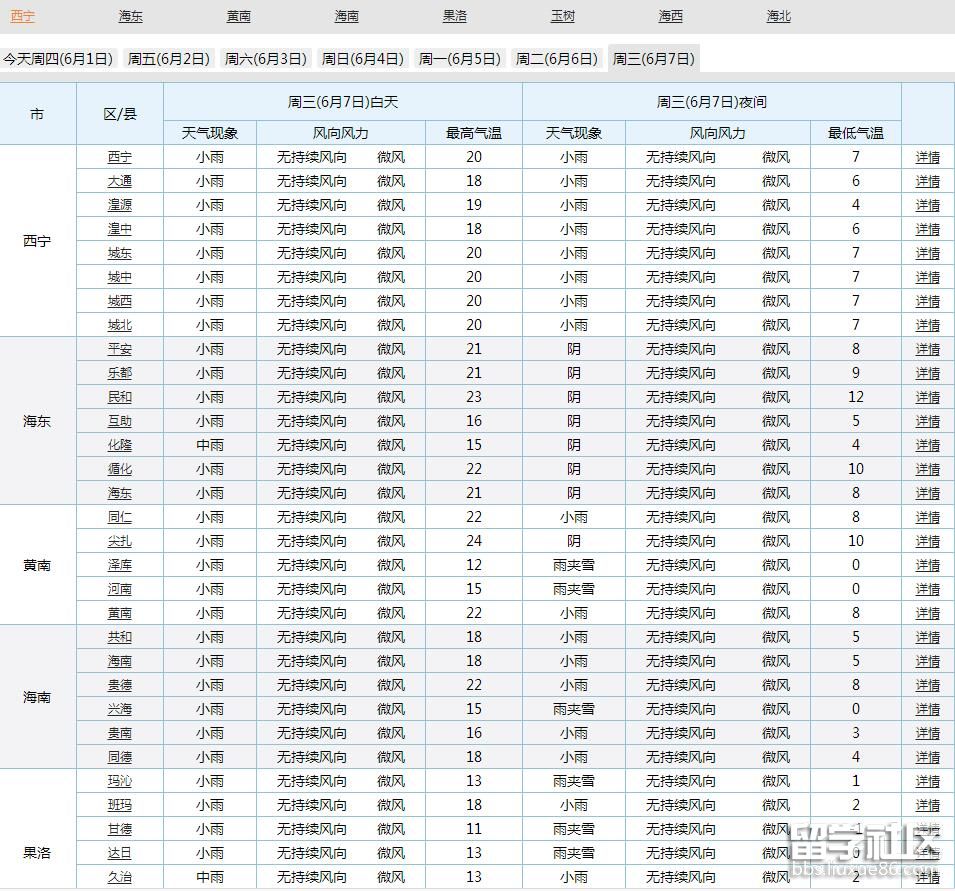Open the 玛沁 district link
This screenshot has width=955, height=891.
[119, 781]
